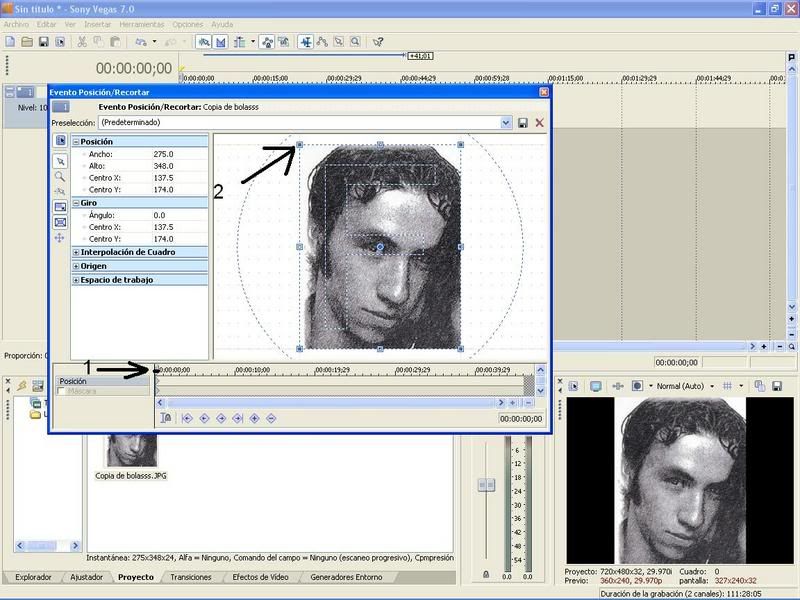The width and height of the screenshot is (800, 600).
Task: Click the Create Keyframe plus diamond
Action: click(255, 418)
